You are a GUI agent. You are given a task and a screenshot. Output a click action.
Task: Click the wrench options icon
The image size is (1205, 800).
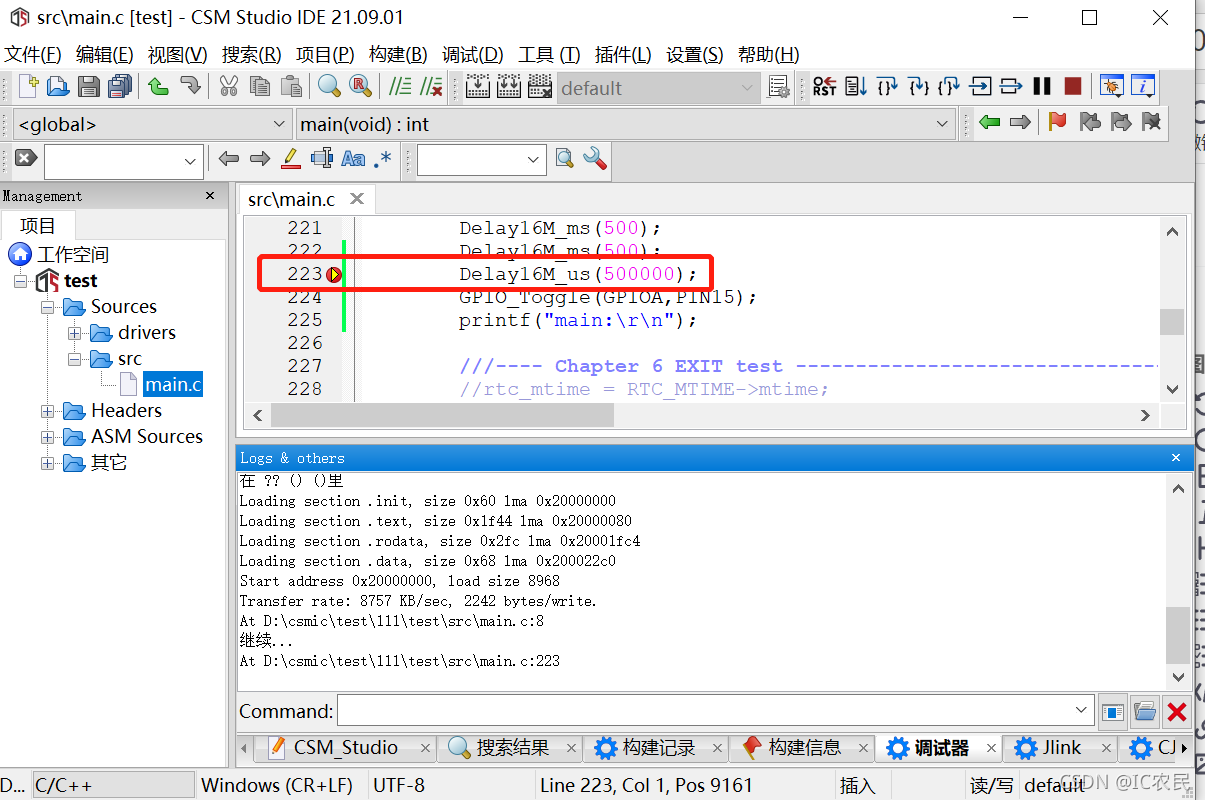[x=595, y=158]
